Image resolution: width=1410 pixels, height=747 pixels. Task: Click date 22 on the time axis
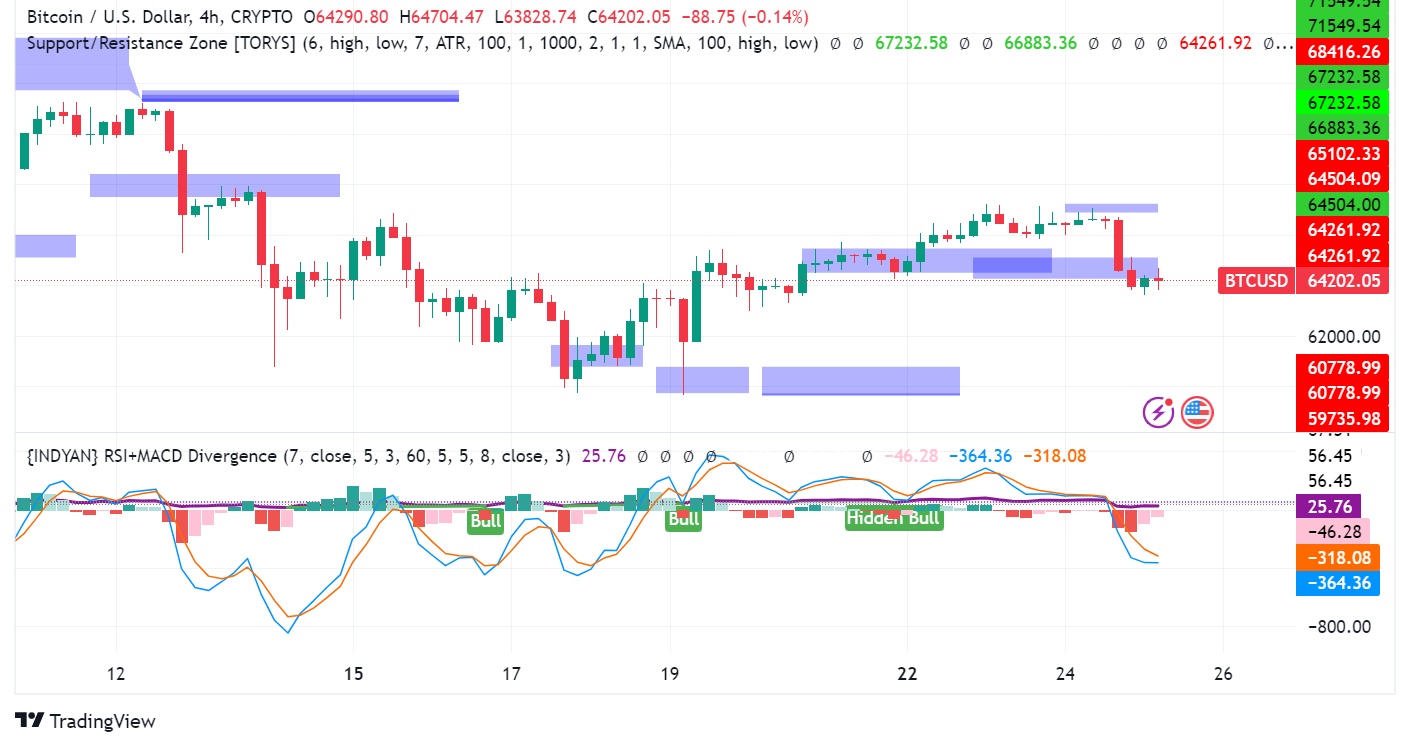[907, 673]
